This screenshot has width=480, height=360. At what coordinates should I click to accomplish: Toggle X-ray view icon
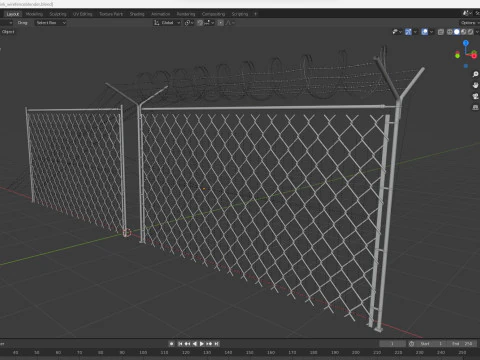(x=441, y=32)
